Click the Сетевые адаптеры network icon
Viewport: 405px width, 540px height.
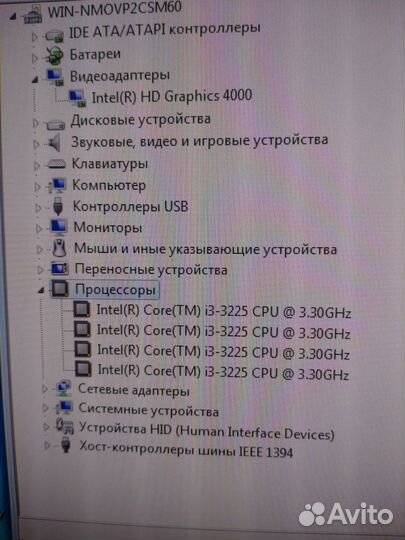pyautogui.click(x=63, y=388)
